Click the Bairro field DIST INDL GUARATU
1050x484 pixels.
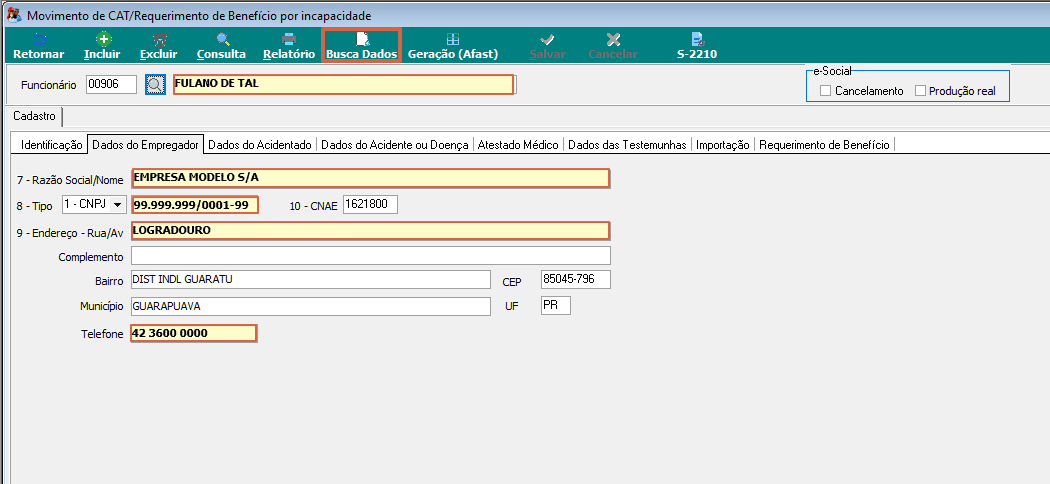311,279
